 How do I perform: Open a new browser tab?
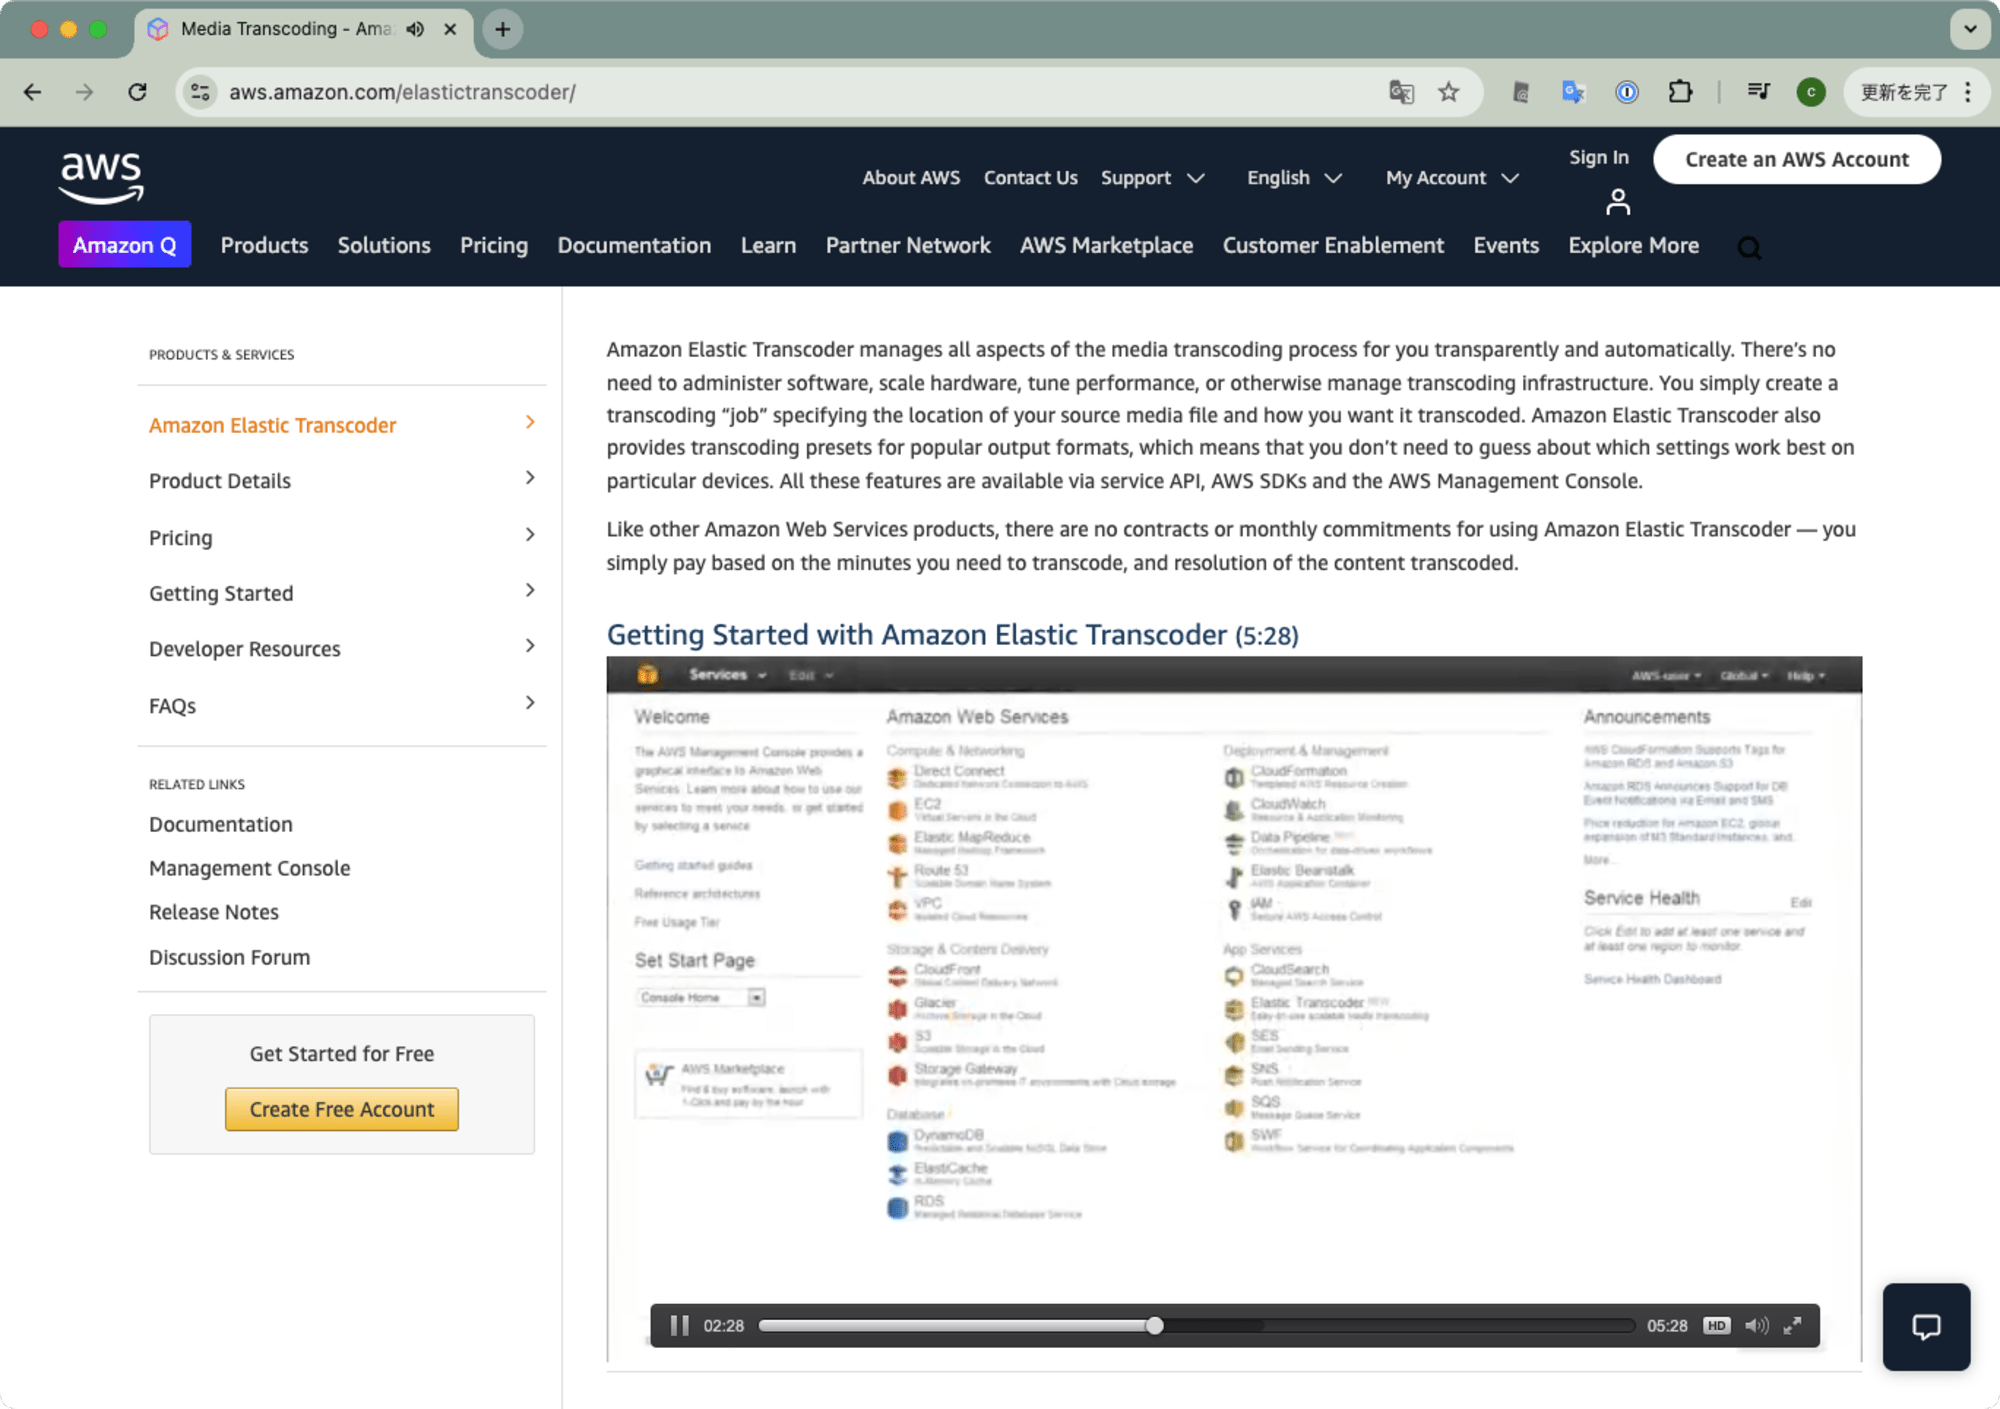click(x=503, y=29)
